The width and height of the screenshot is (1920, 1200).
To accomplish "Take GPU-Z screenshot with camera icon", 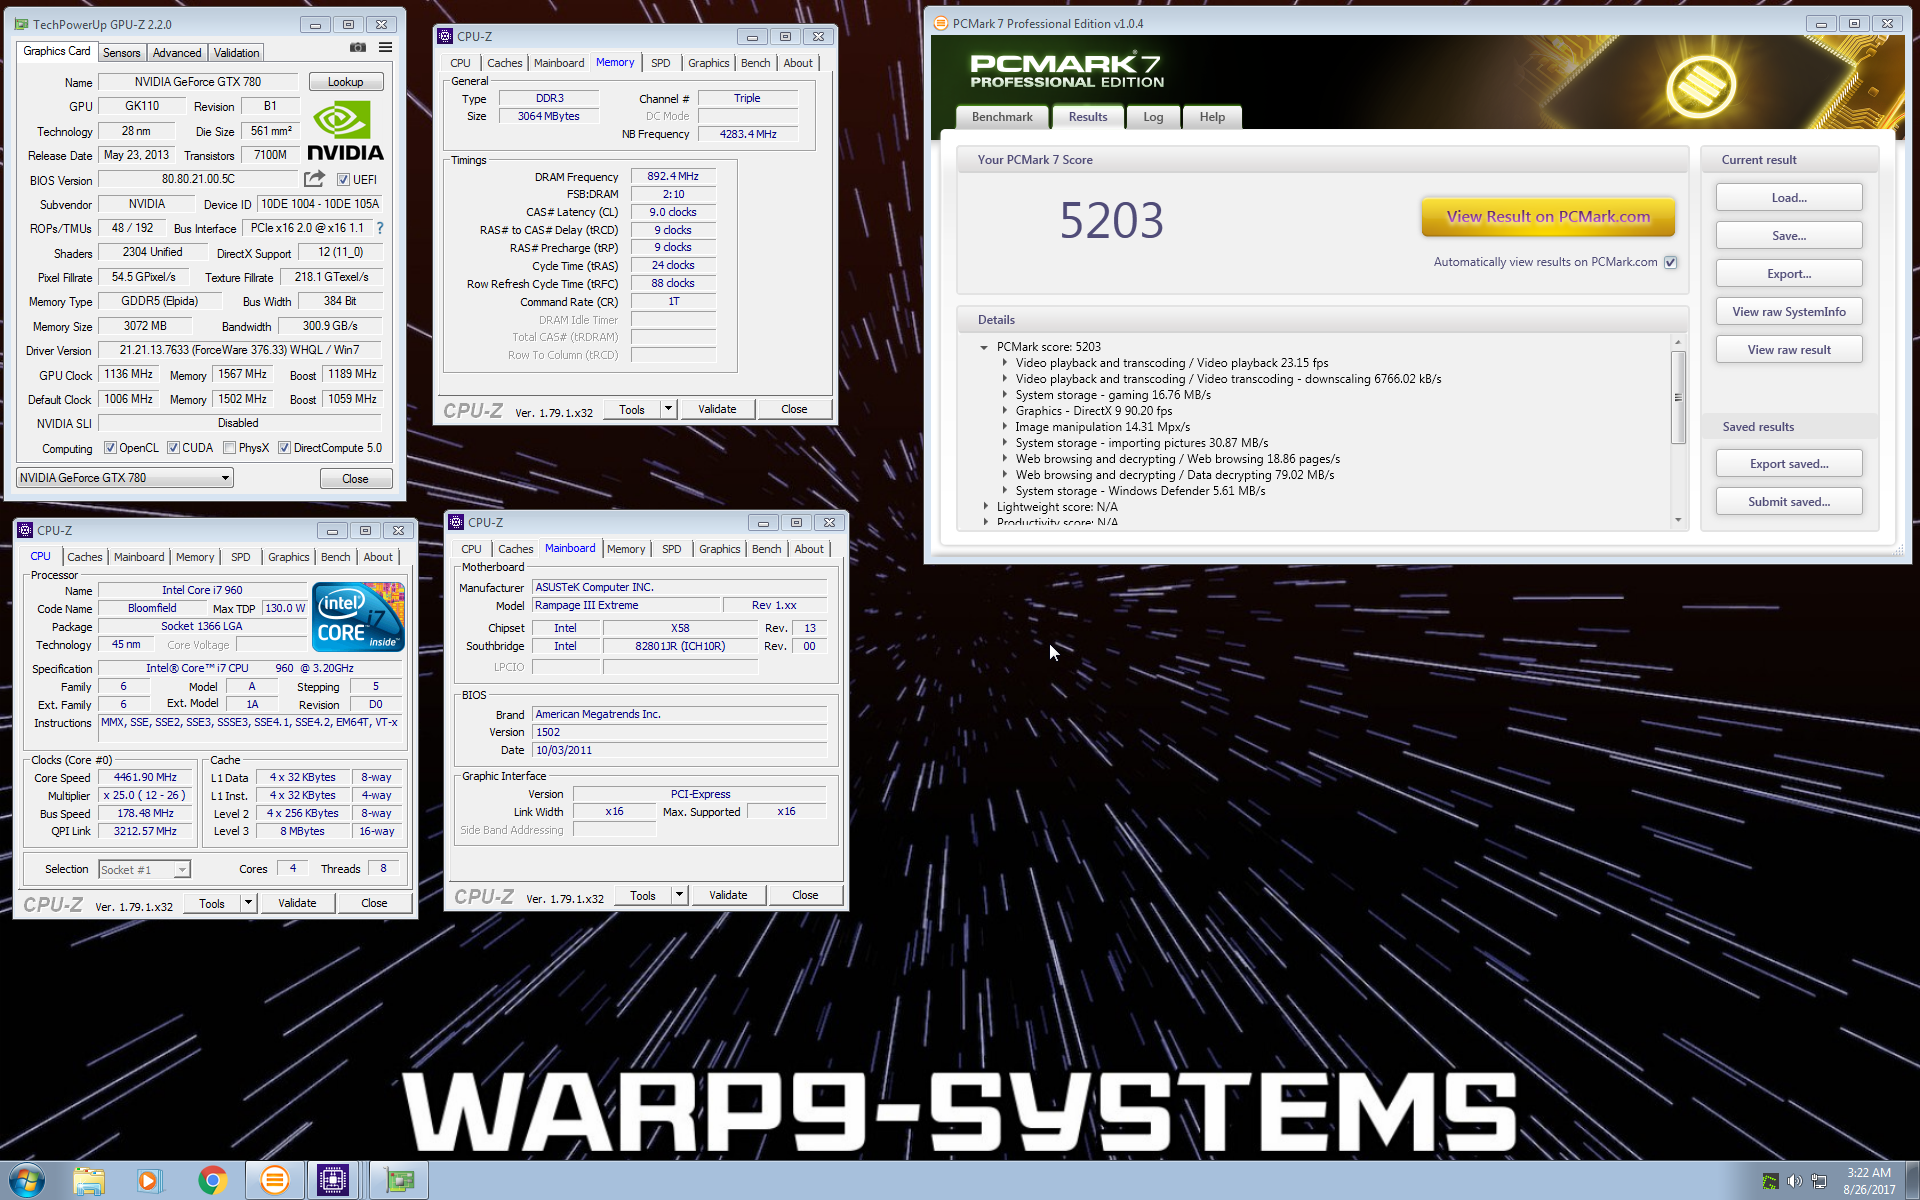I will click(357, 48).
